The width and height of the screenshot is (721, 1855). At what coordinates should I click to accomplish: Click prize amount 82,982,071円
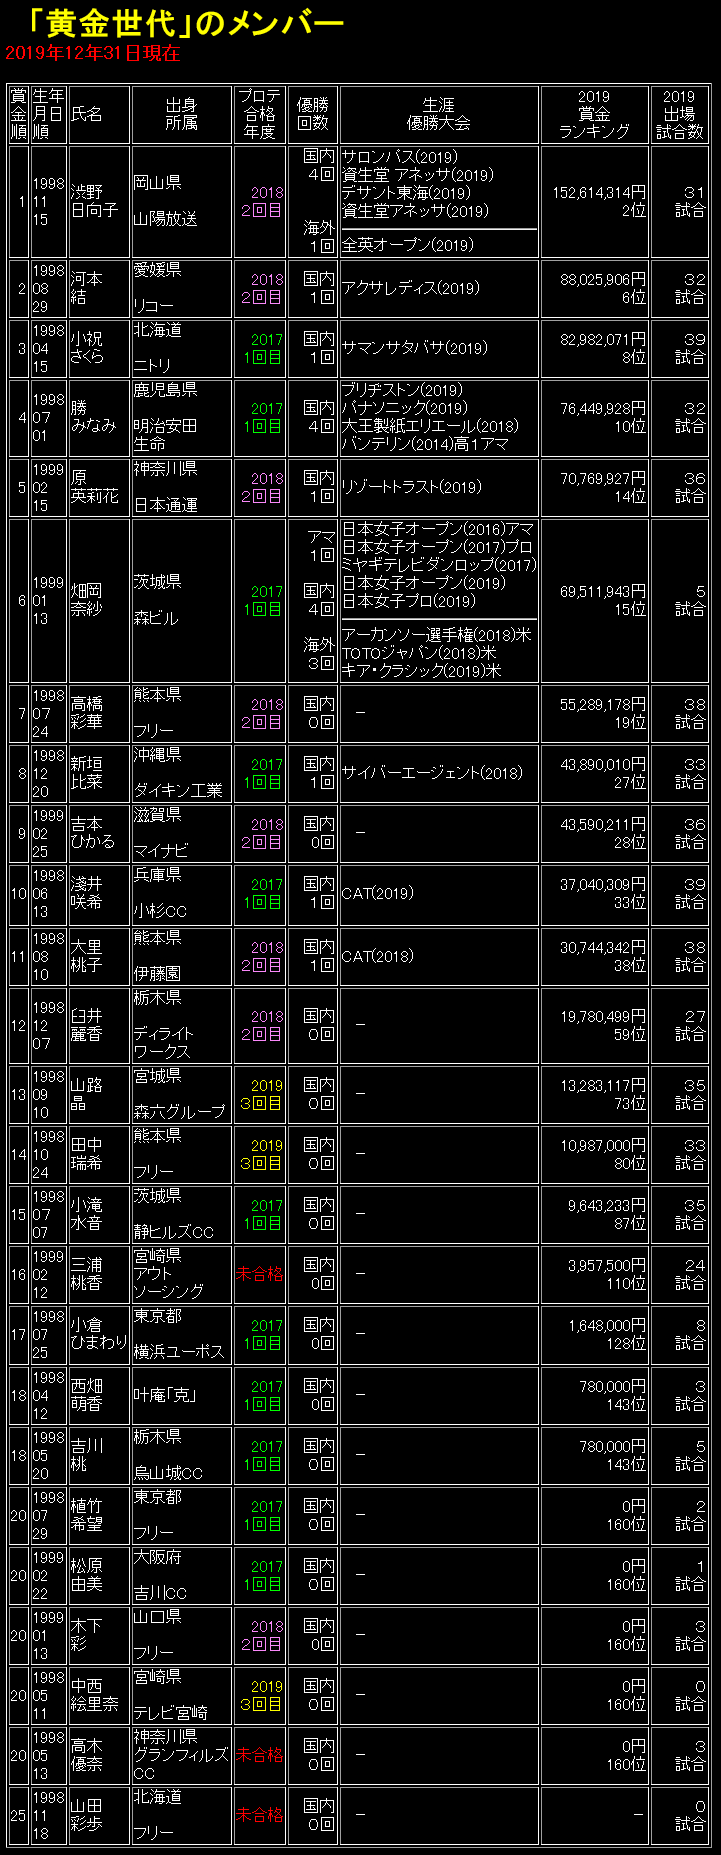tap(603, 340)
